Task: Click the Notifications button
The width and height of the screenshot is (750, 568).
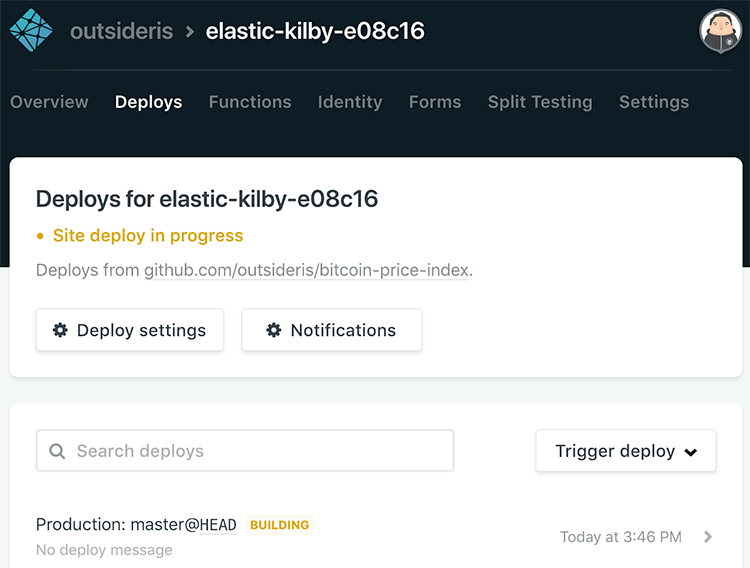Action: click(x=331, y=330)
